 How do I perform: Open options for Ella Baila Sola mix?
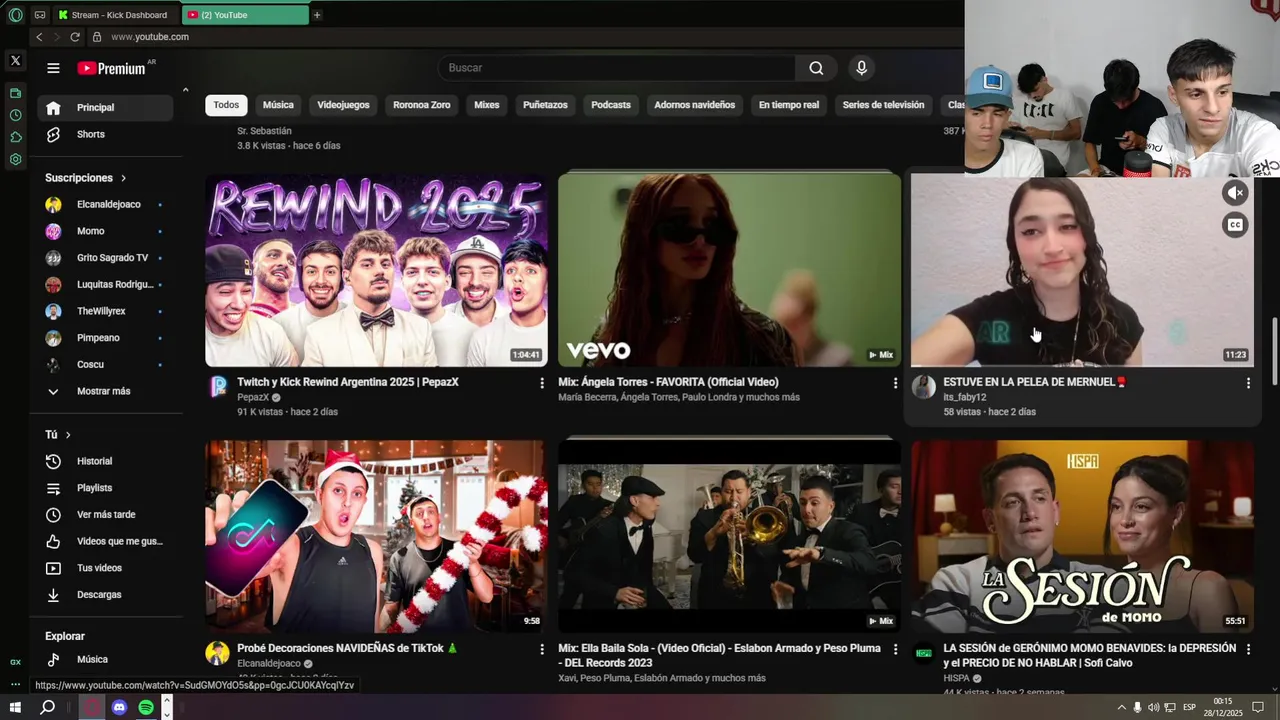coord(895,649)
